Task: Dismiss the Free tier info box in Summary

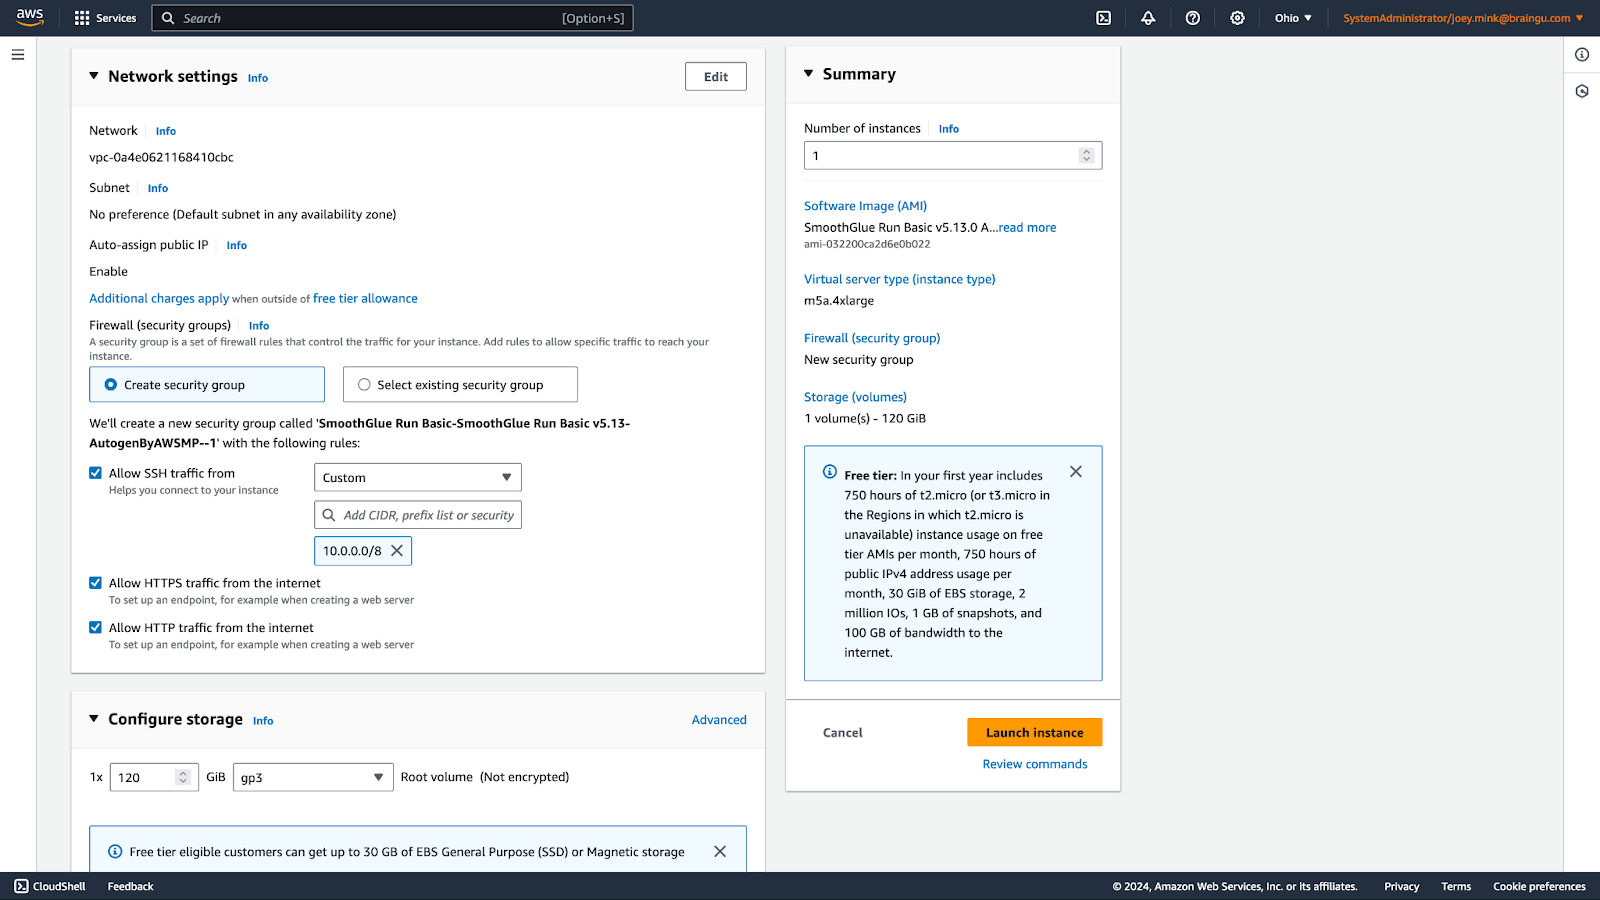Action: click(x=1076, y=472)
